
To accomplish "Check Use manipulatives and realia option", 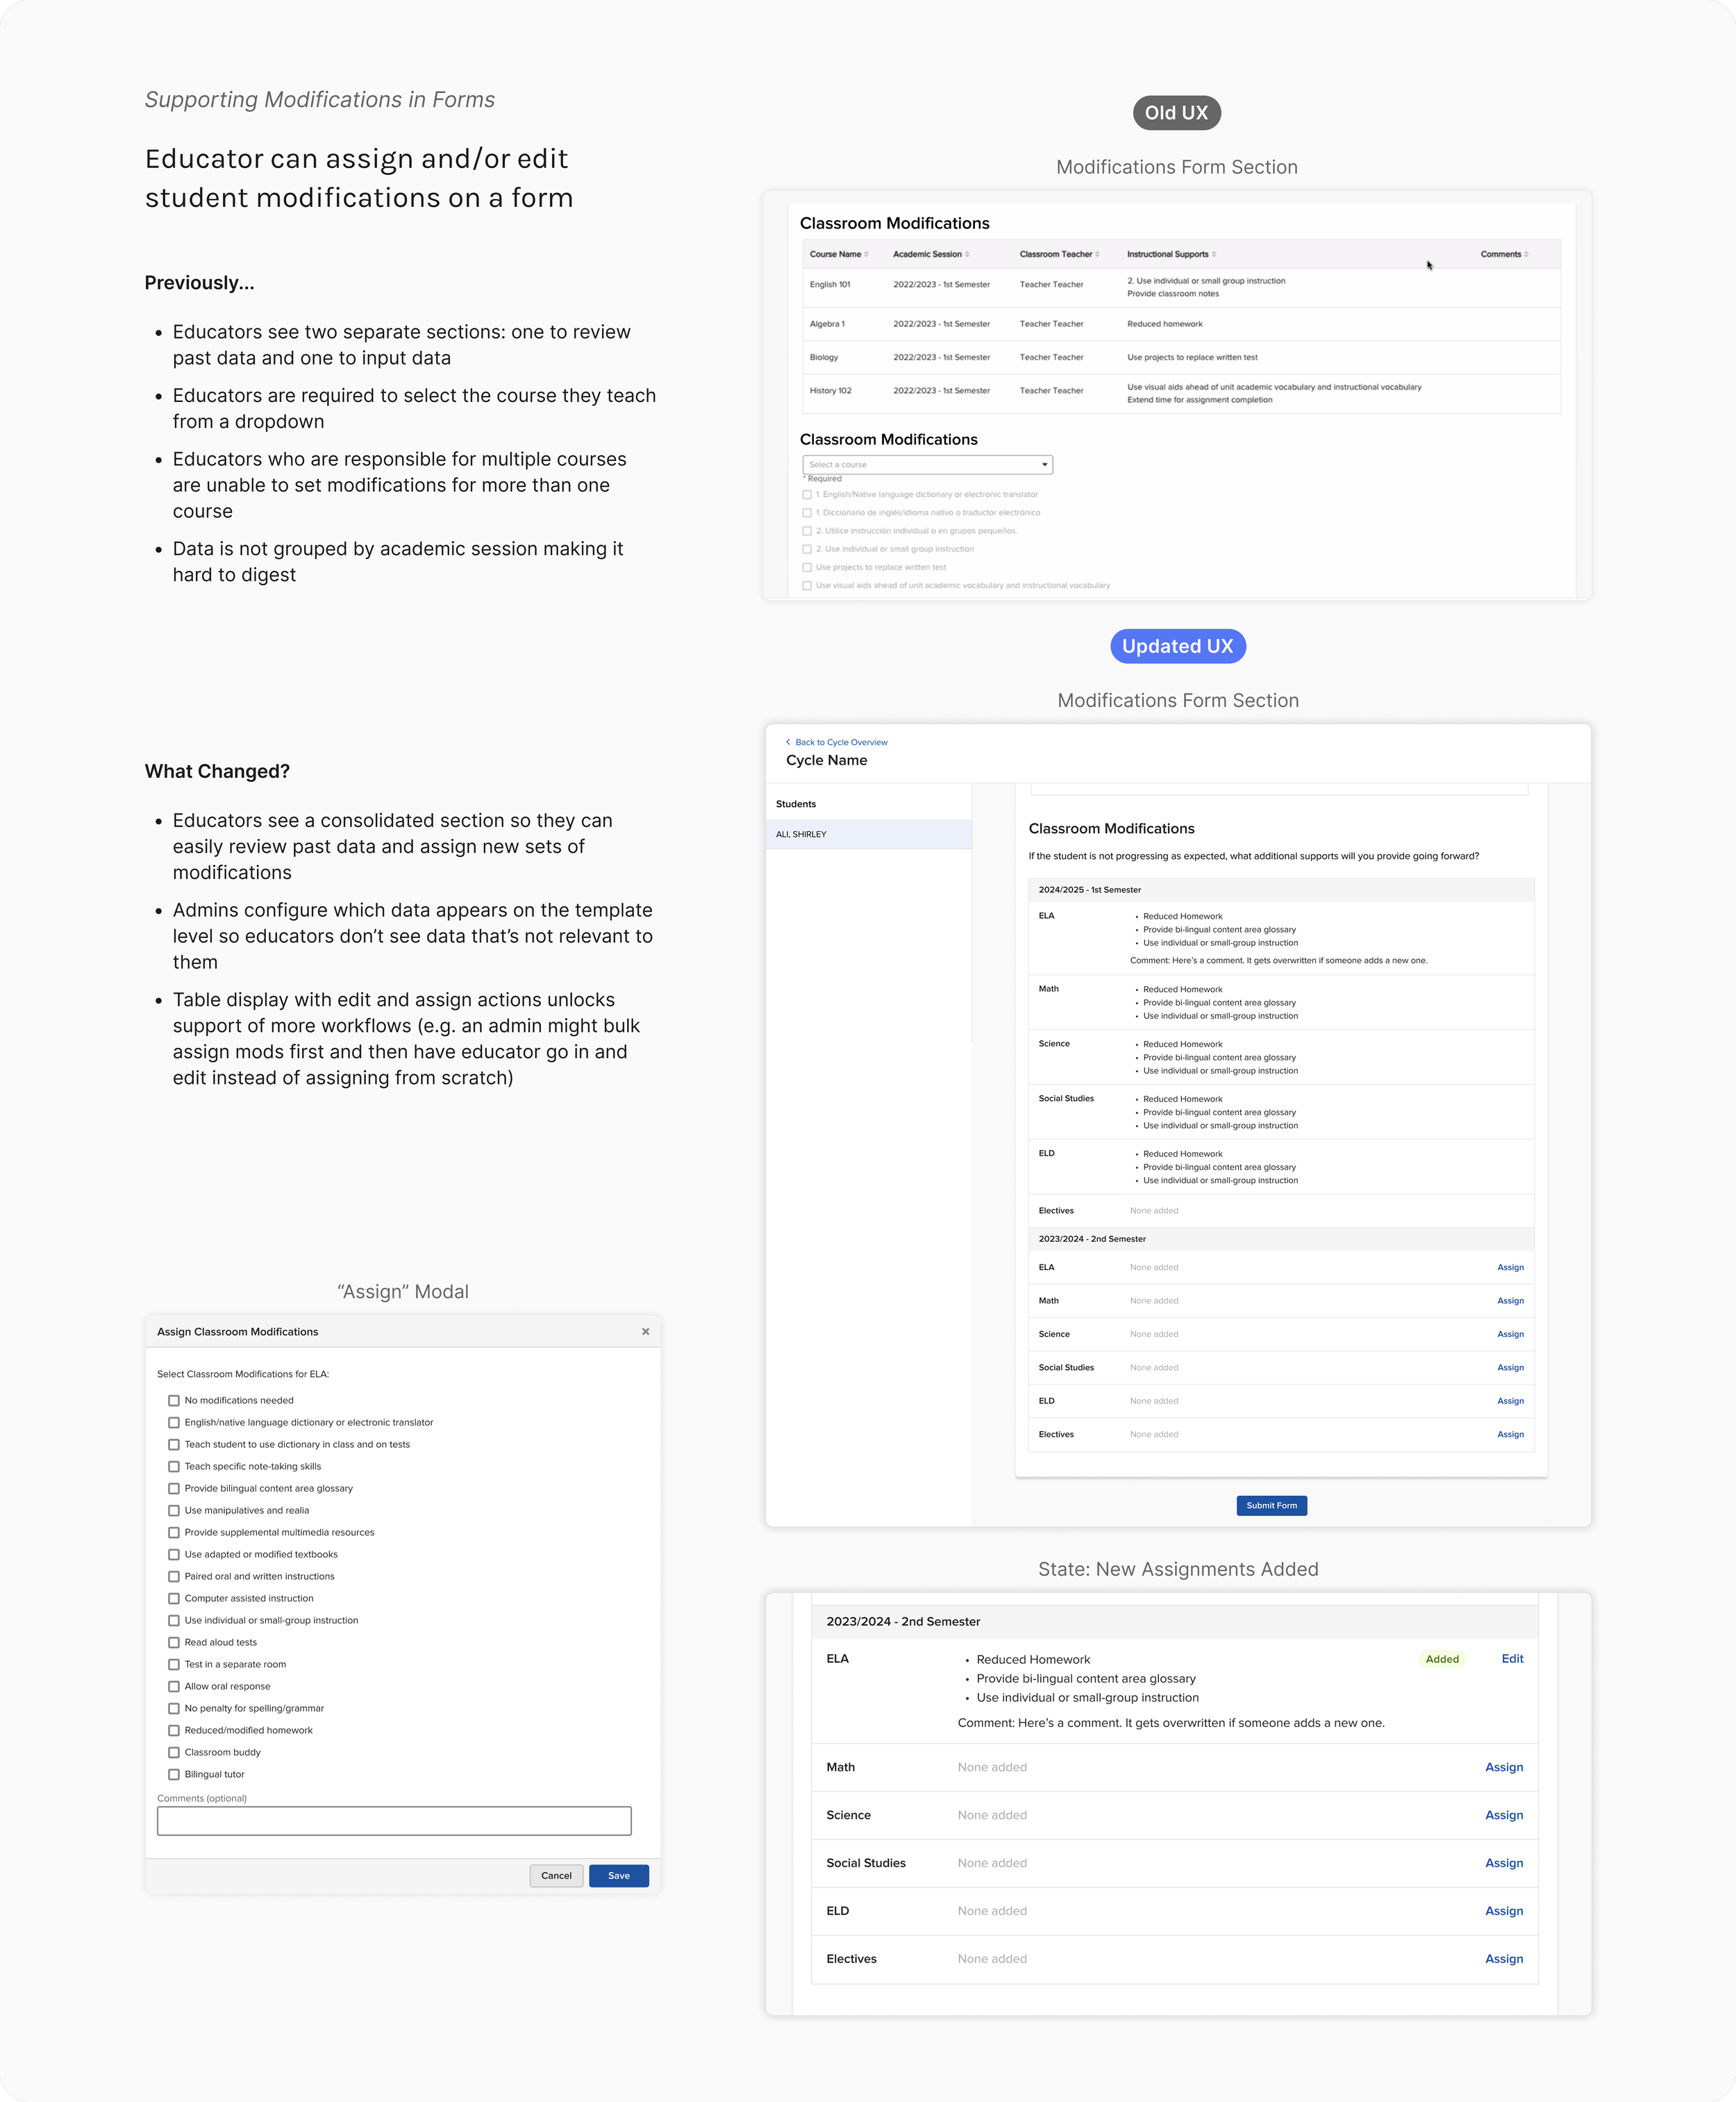I will pyautogui.click(x=174, y=1510).
